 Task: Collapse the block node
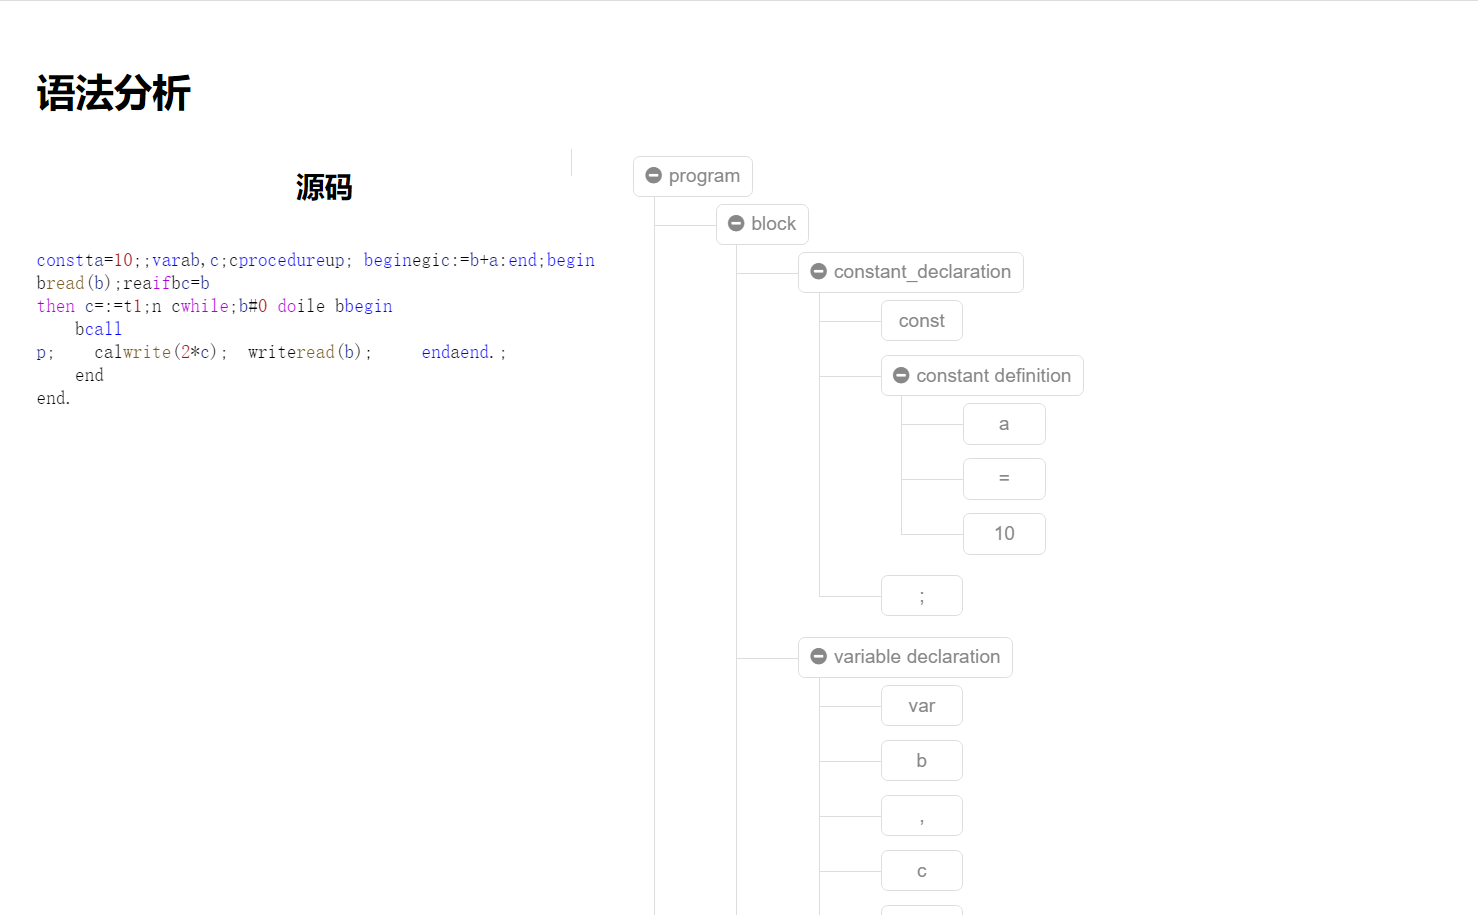[x=736, y=224]
